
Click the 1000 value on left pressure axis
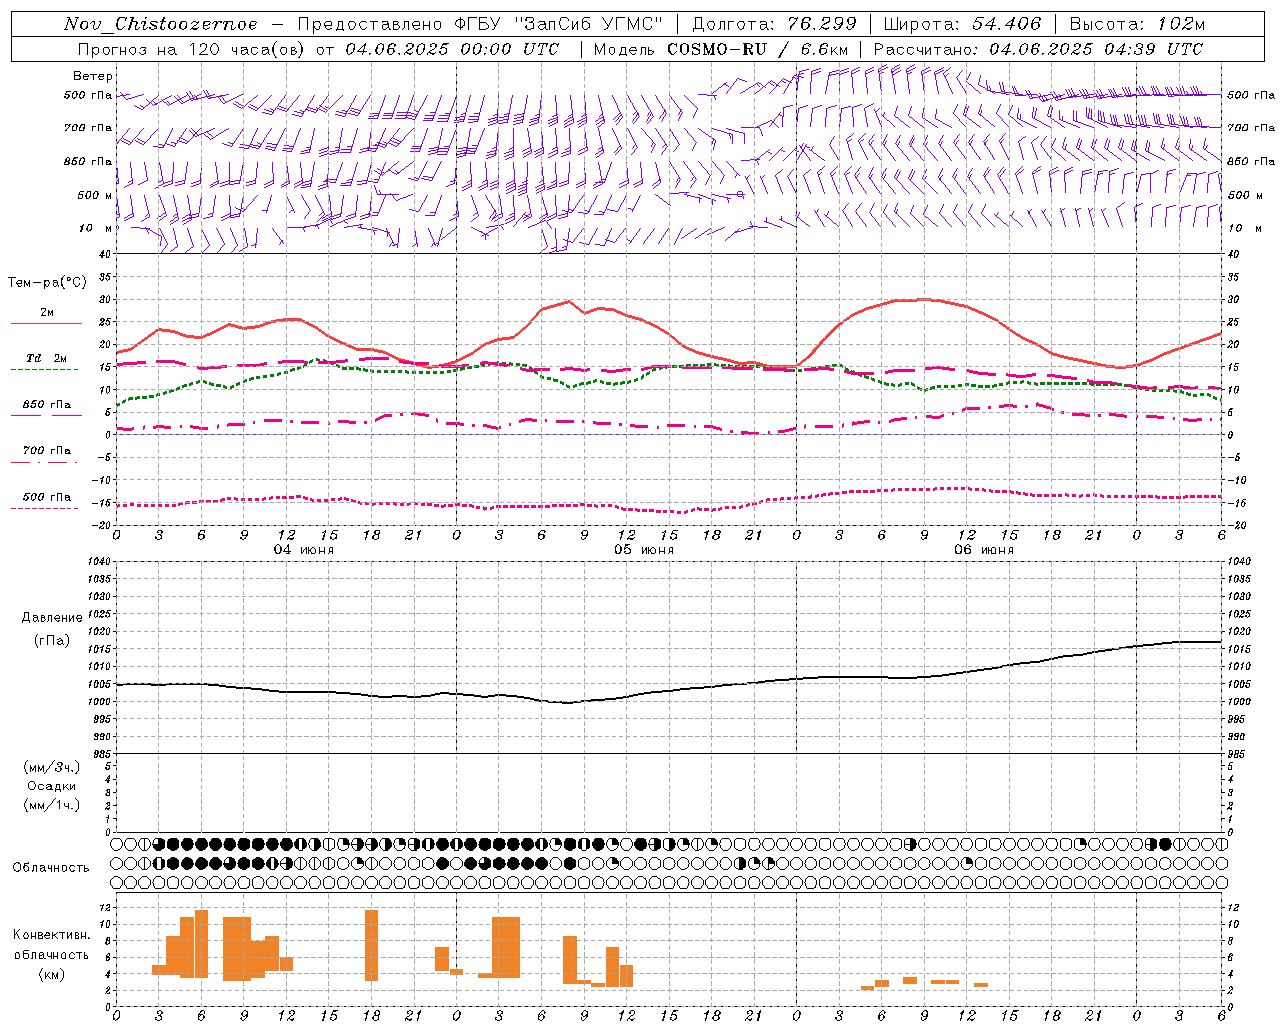(x=98, y=702)
